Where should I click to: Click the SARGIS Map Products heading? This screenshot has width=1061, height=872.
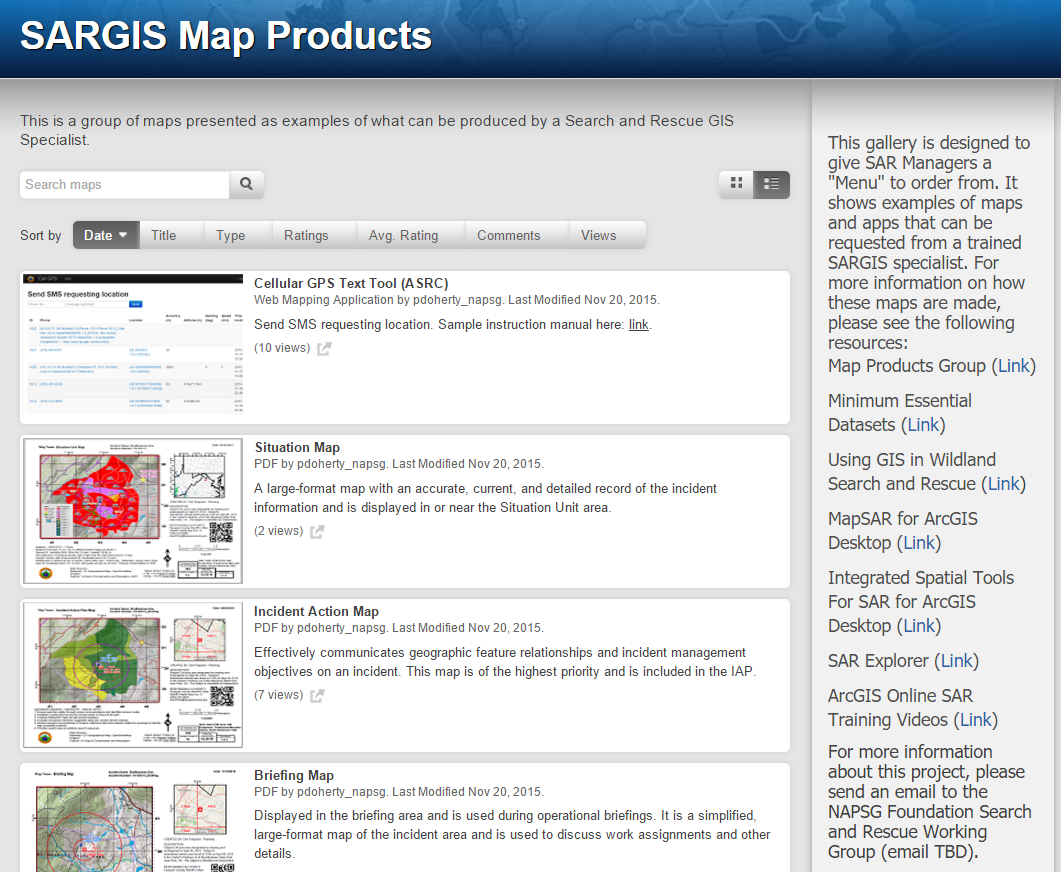tap(226, 36)
